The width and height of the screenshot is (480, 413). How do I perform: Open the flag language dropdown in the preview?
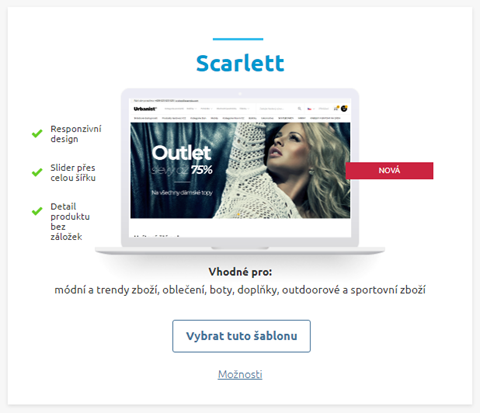coord(311,109)
